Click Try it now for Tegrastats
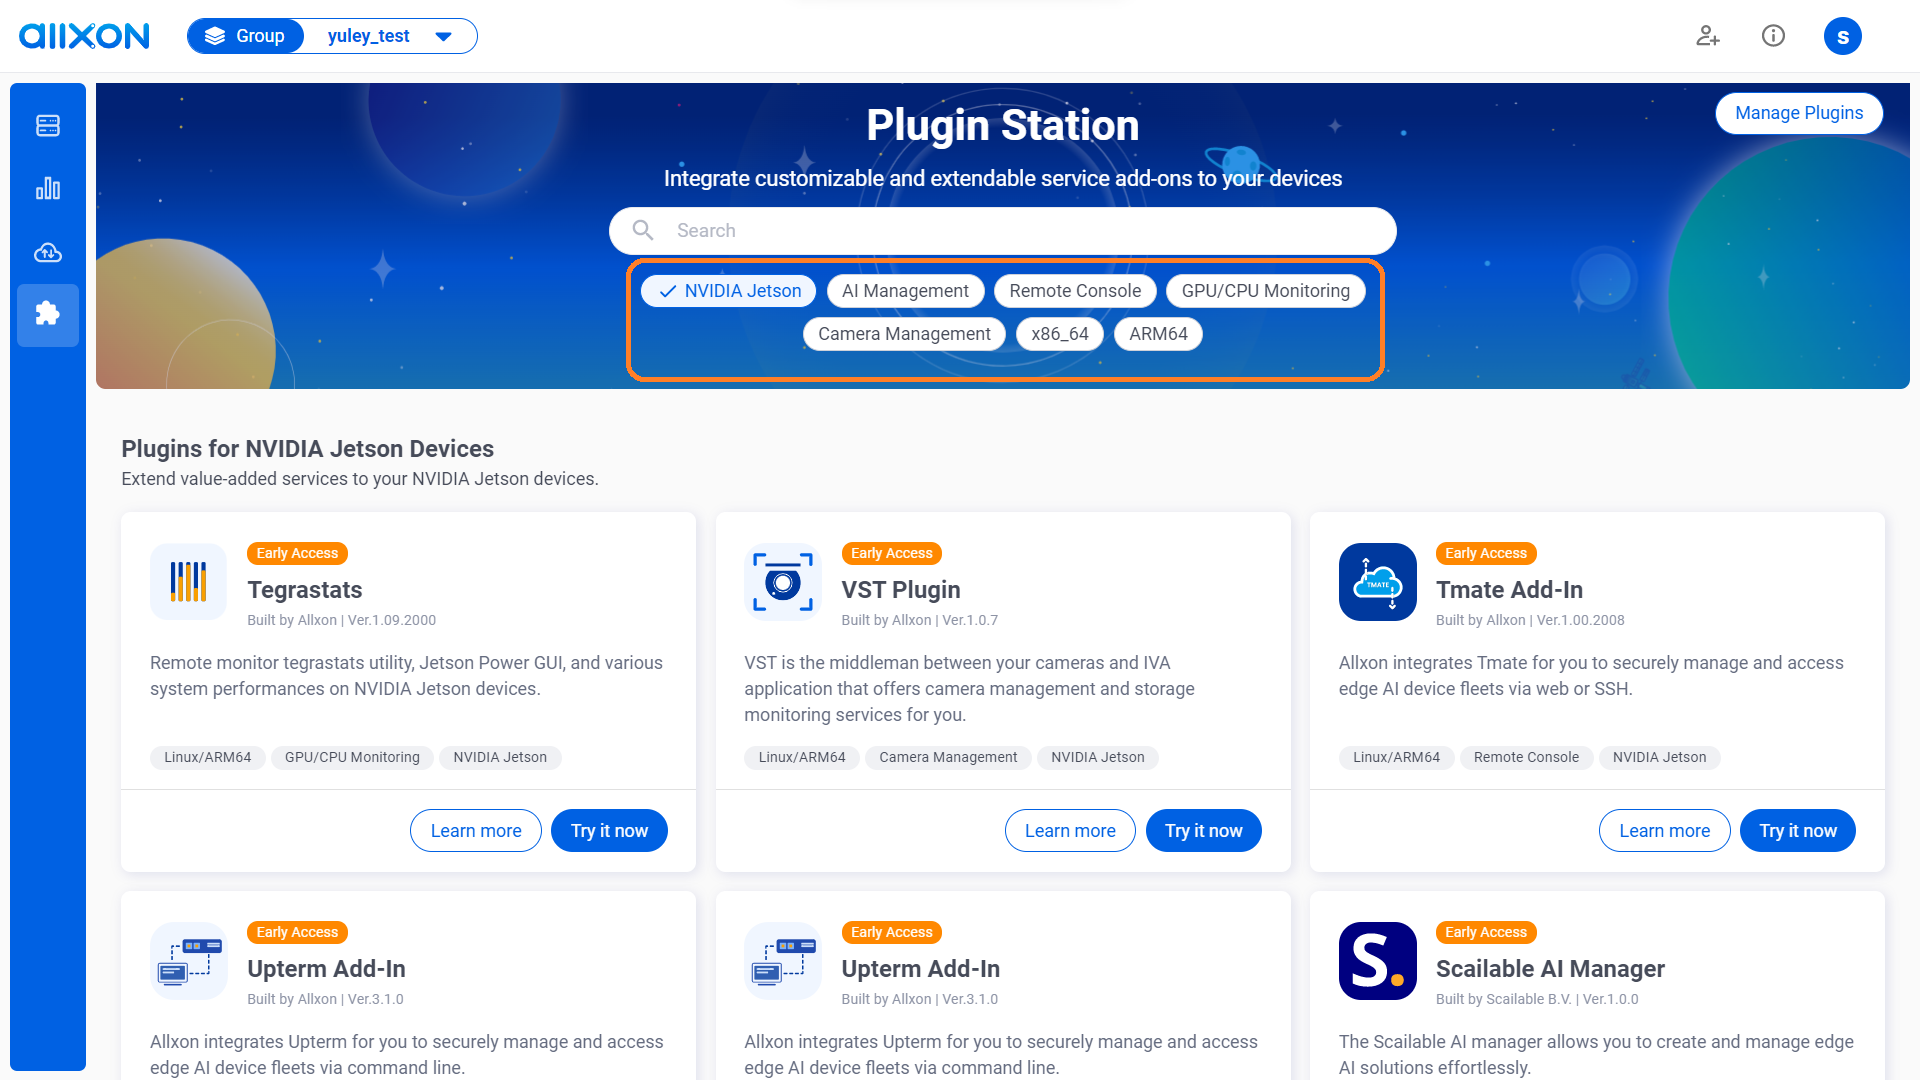This screenshot has width=1920, height=1080. click(609, 831)
